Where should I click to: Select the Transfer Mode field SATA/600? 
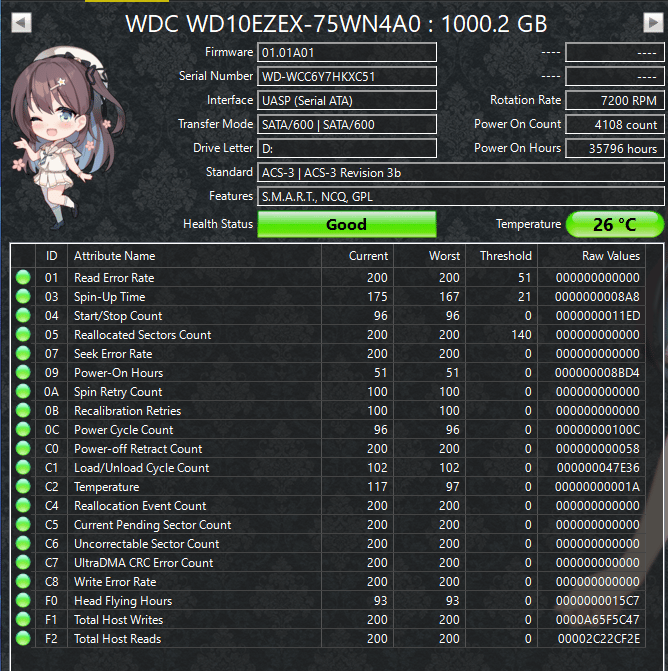347,125
